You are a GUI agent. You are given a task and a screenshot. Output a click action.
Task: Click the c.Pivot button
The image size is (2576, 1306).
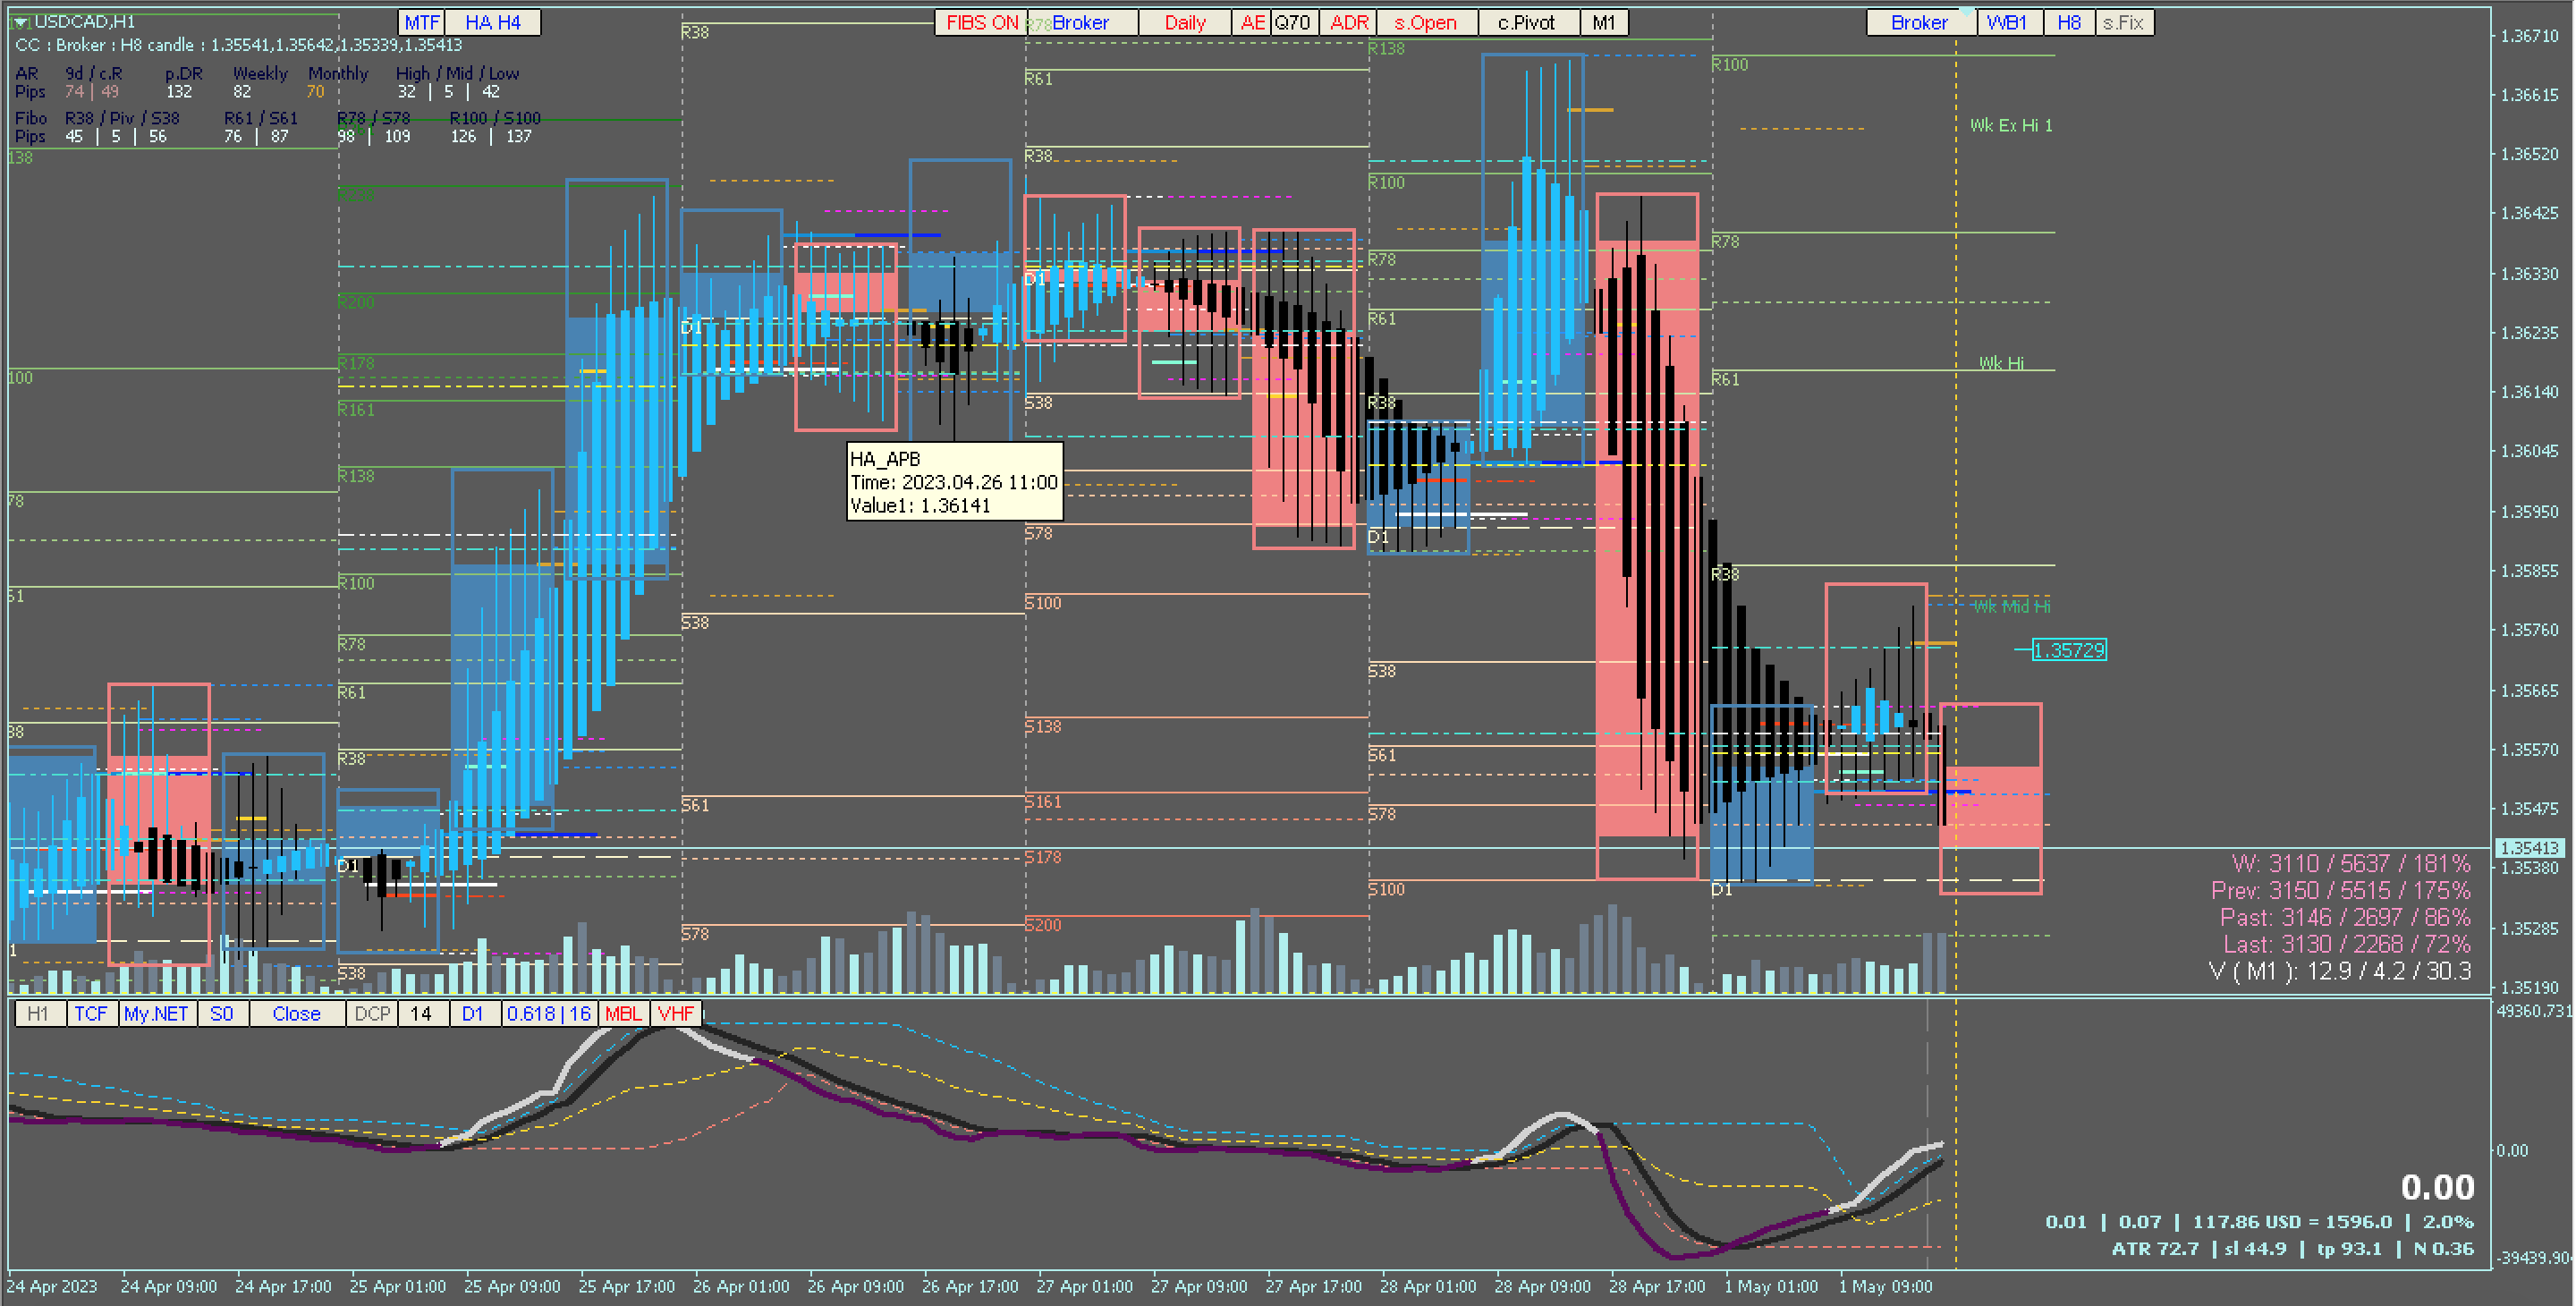pos(1526,23)
